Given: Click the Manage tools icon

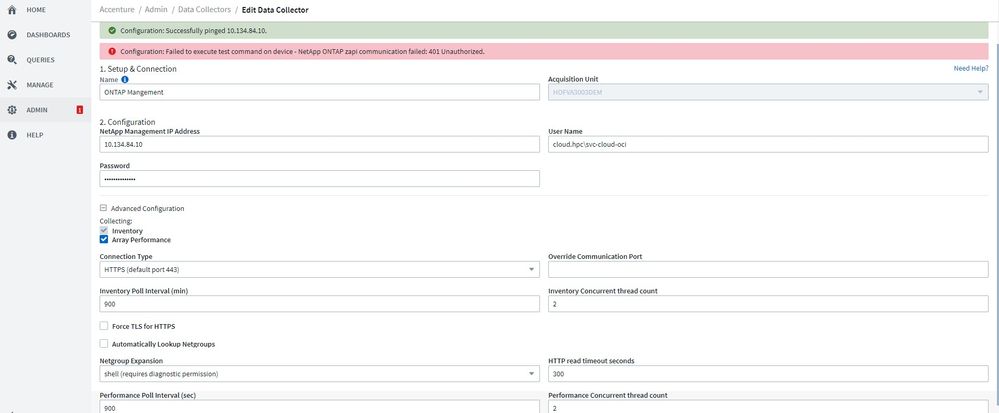Looking at the screenshot, I should coord(11,85).
